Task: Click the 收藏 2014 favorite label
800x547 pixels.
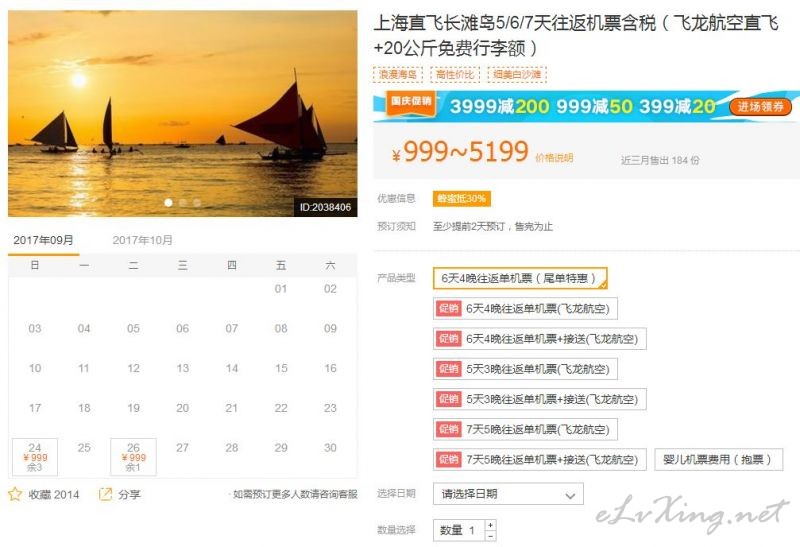Action: (54, 494)
